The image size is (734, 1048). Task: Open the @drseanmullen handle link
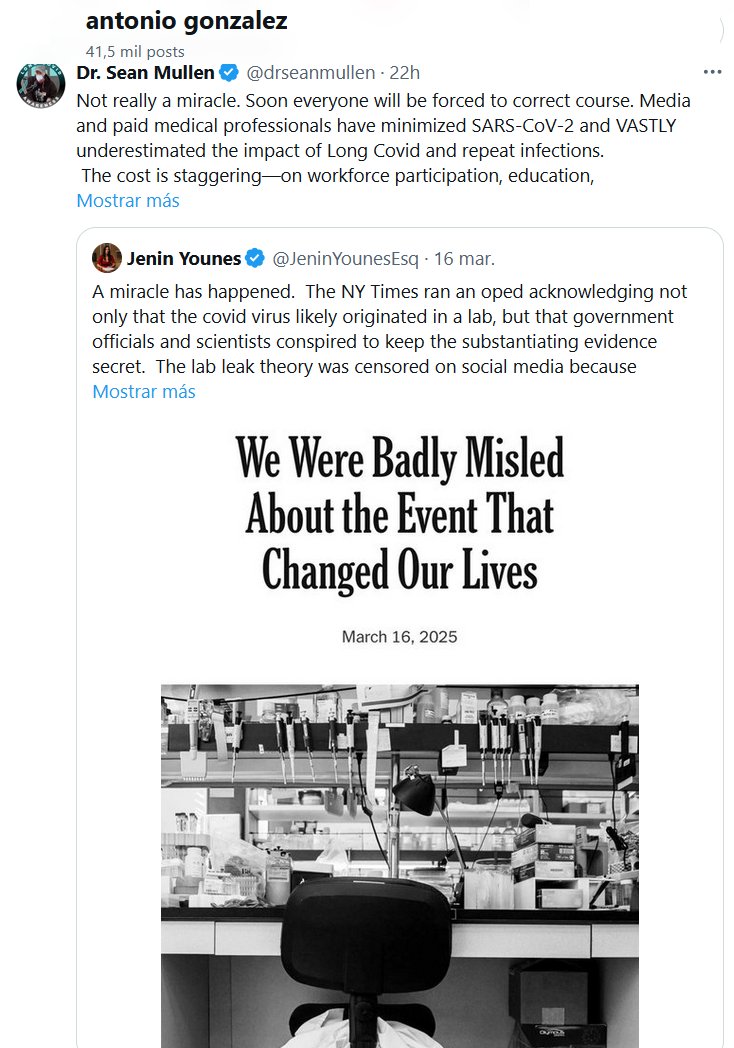coord(311,72)
